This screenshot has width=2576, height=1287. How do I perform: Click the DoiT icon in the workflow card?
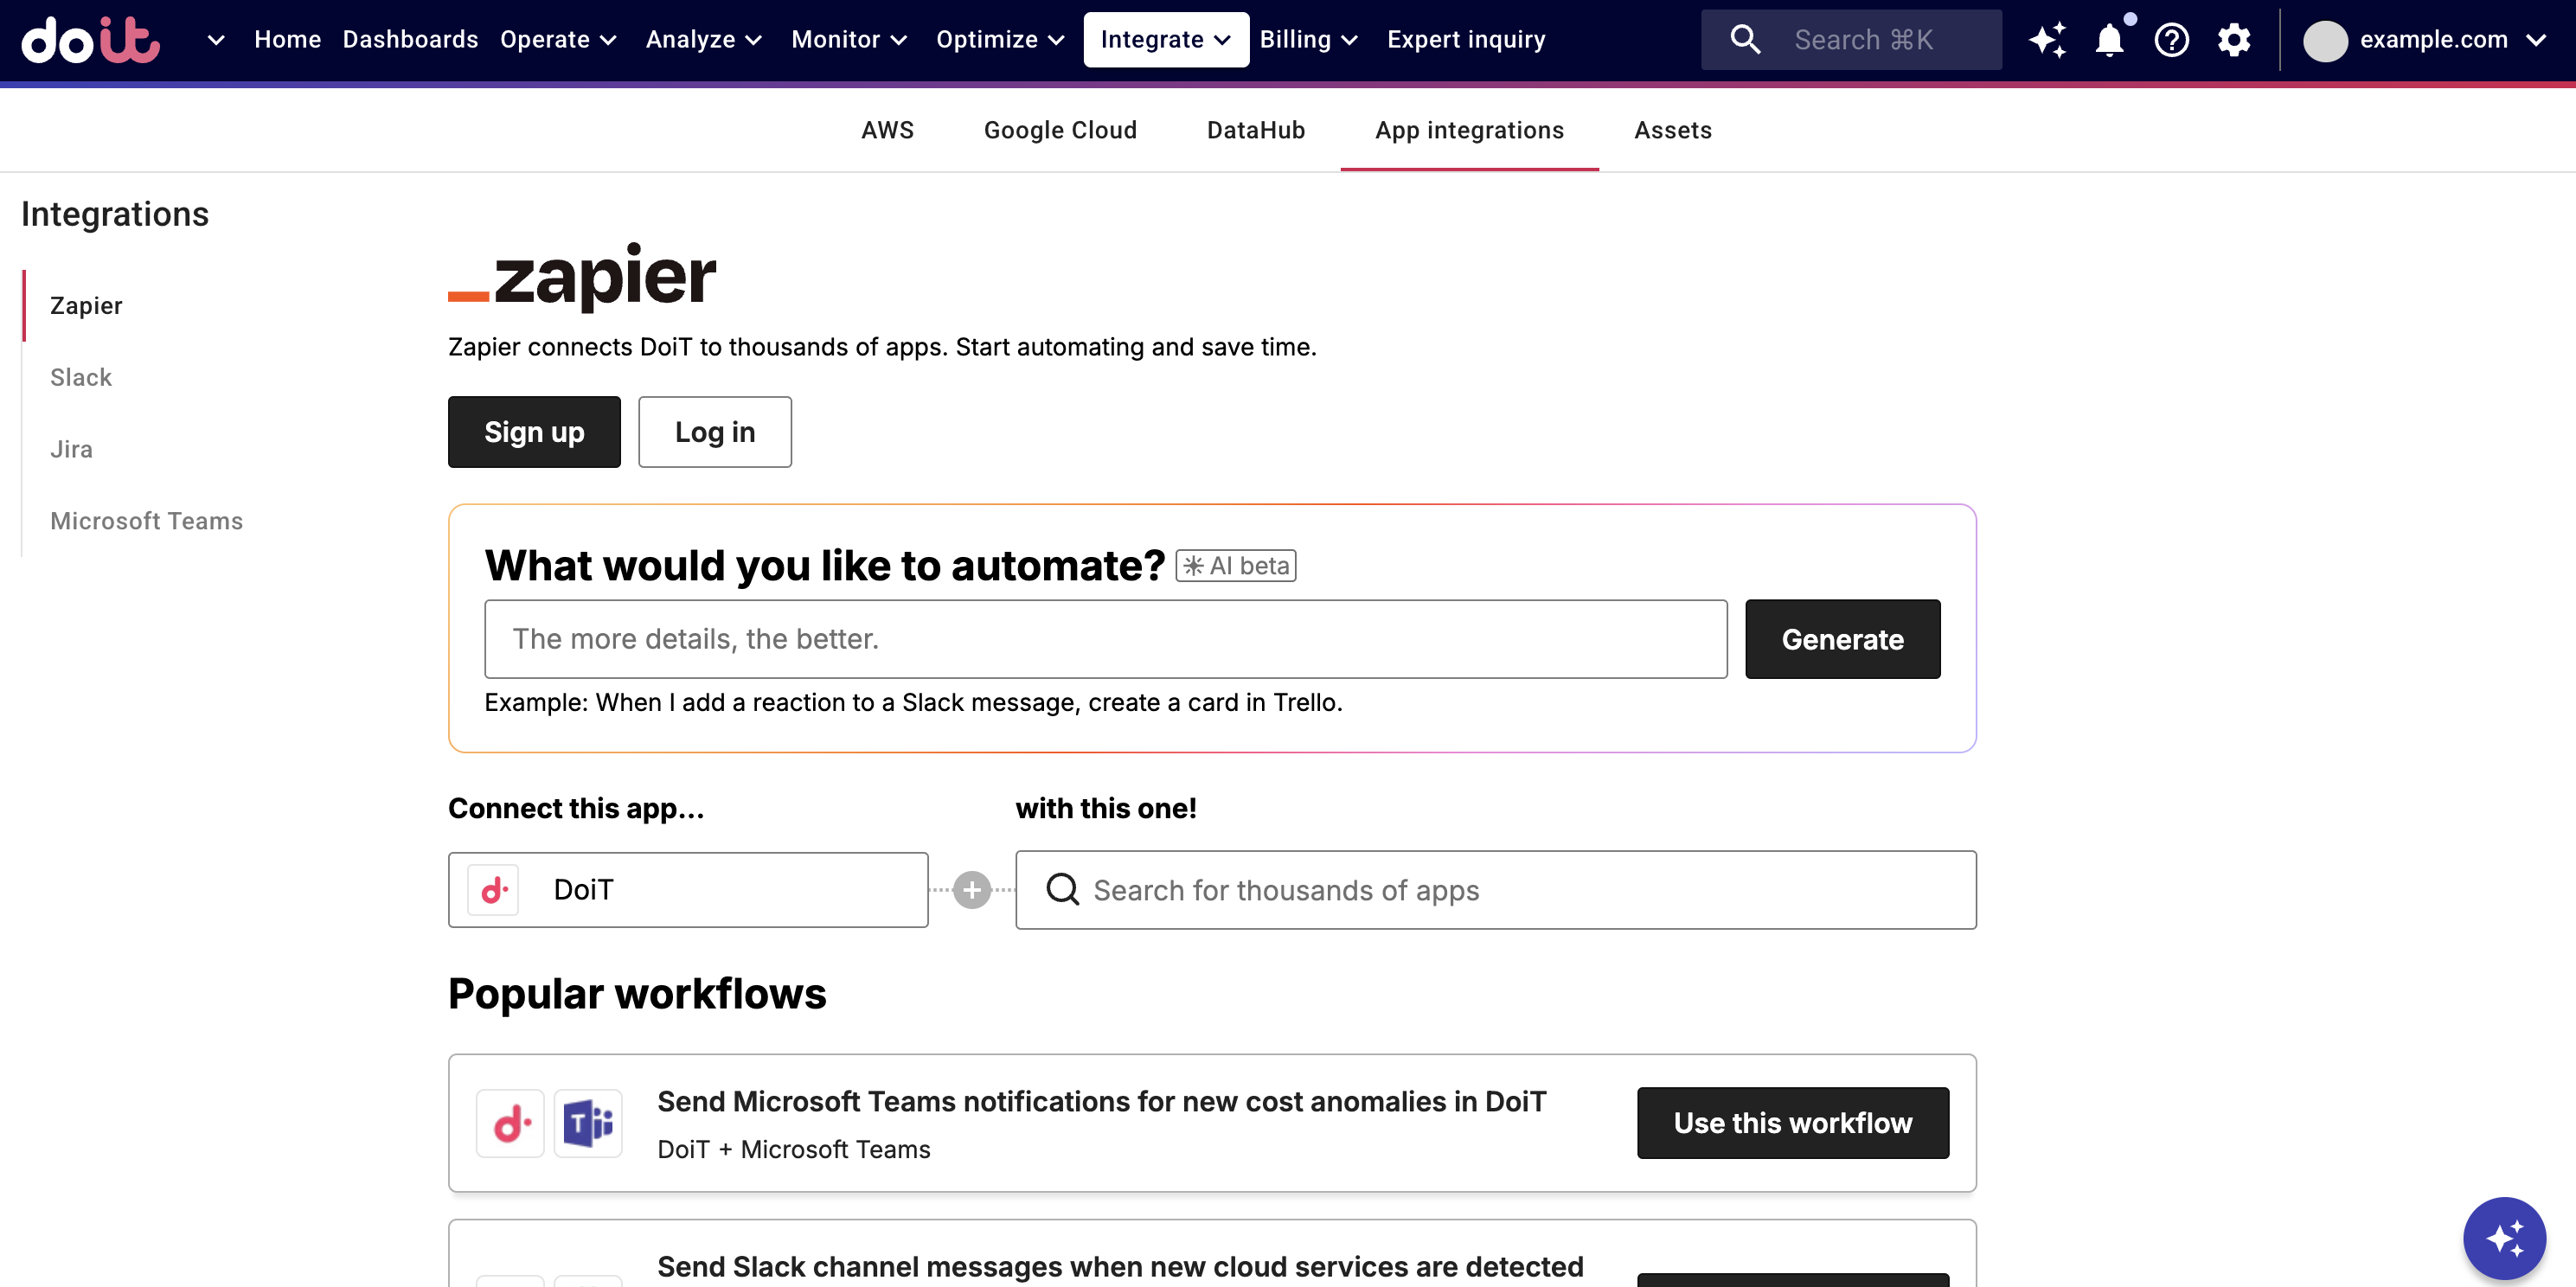click(510, 1122)
